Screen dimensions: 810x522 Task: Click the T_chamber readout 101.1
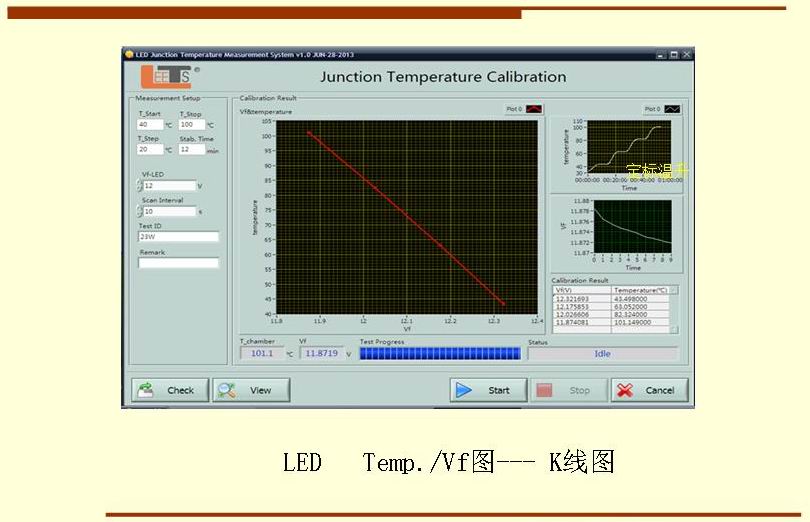tap(262, 354)
